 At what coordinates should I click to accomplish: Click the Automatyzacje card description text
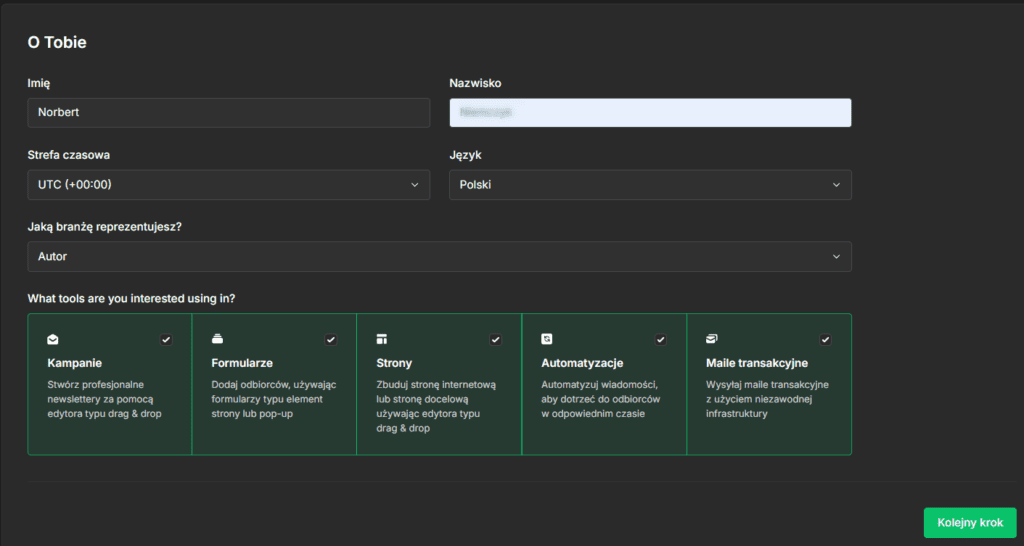pos(599,399)
